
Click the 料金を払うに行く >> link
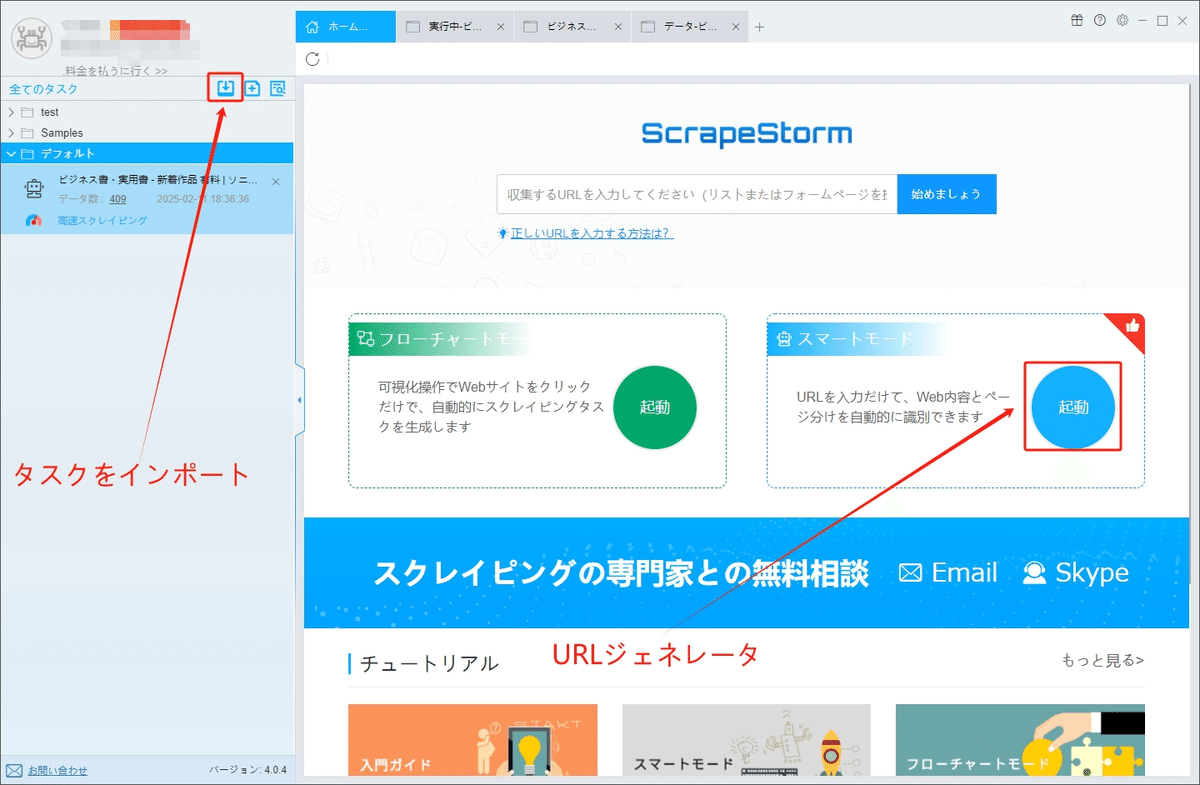pyautogui.click(x=115, y=71)
